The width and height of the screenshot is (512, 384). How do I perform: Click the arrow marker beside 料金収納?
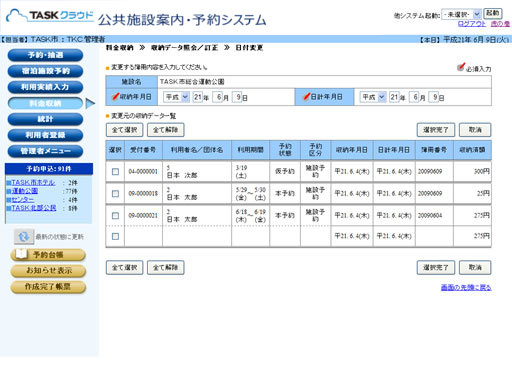(90, 103)
